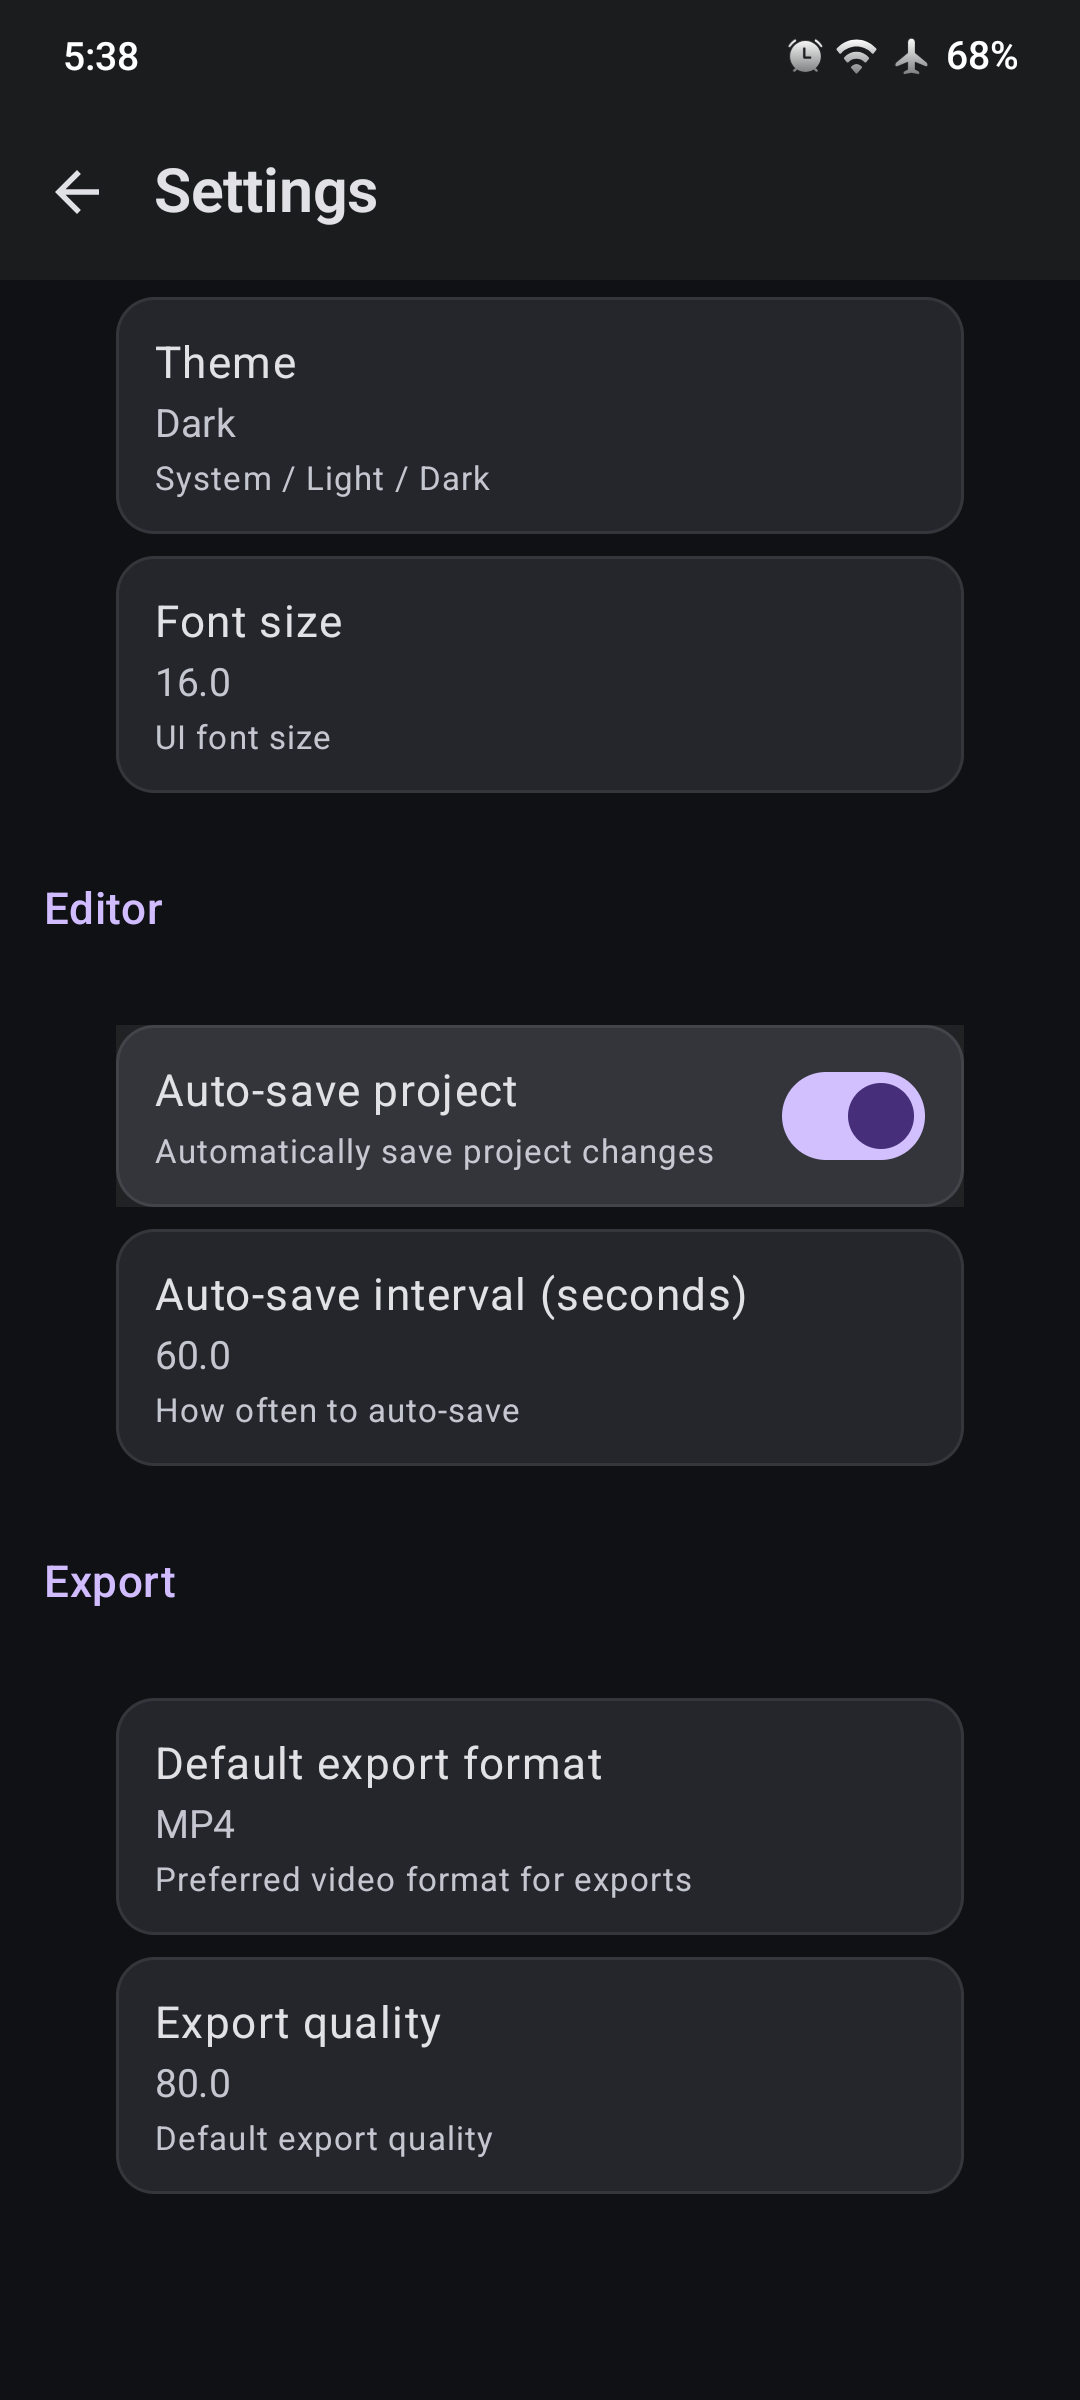Turn off the Auto-save project switch

[x=853, y=1116]
